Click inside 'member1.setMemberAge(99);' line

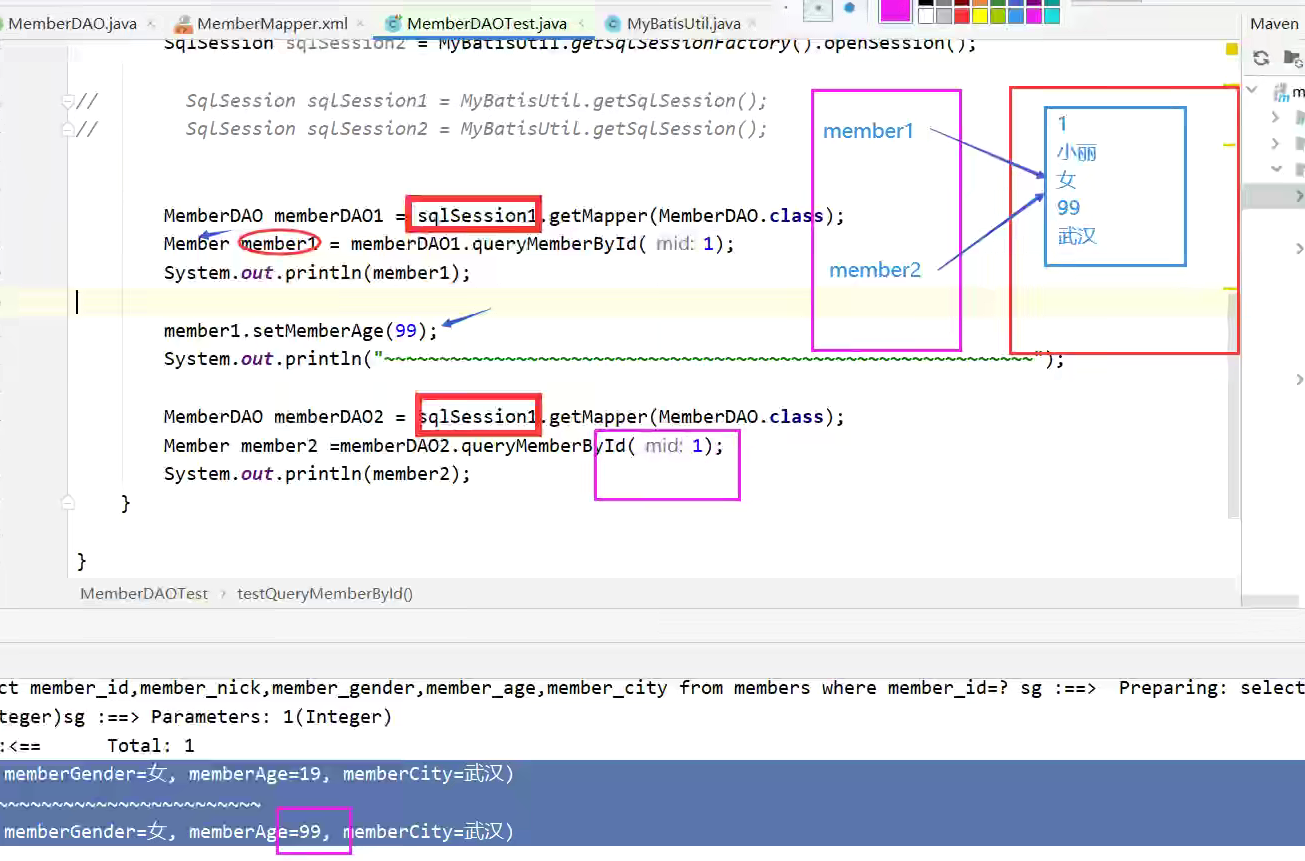coord(301,331)
